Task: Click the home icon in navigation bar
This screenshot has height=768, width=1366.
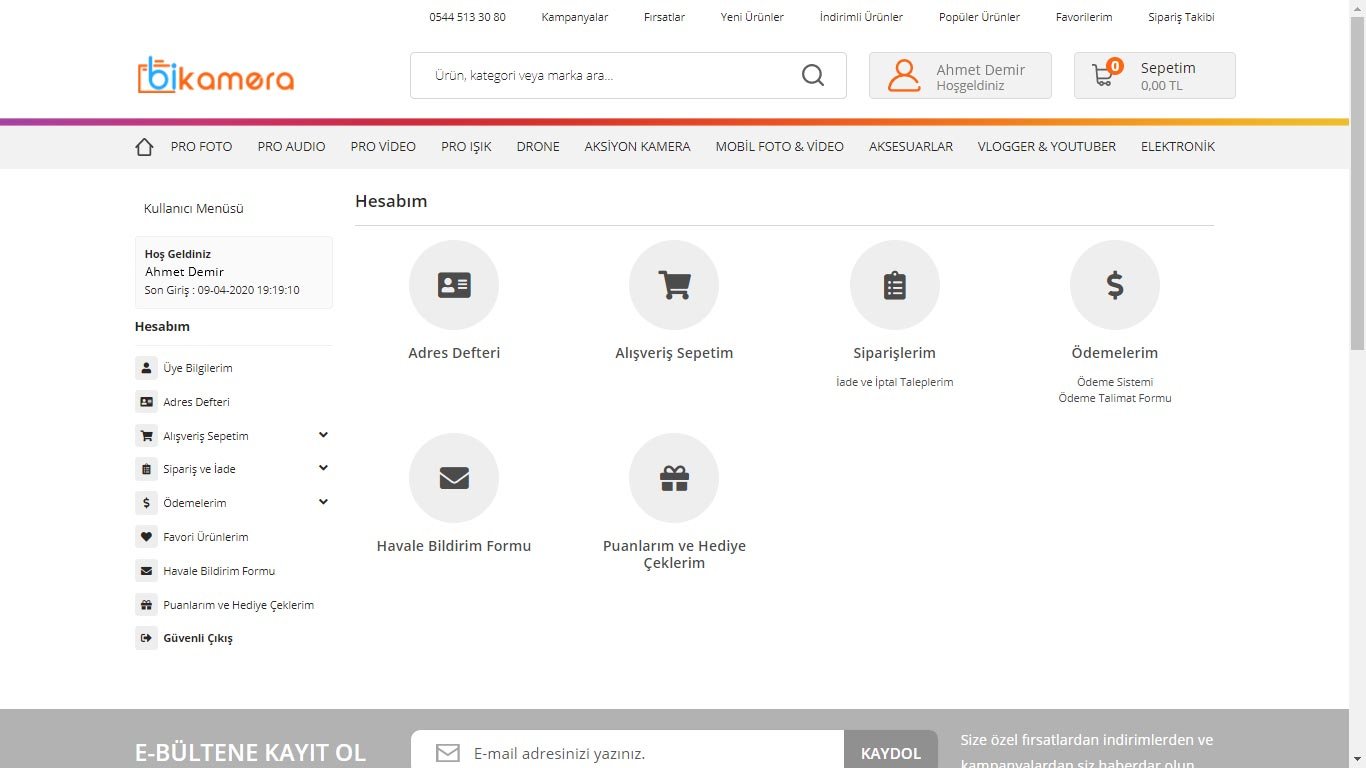Action: pos(144,147)
